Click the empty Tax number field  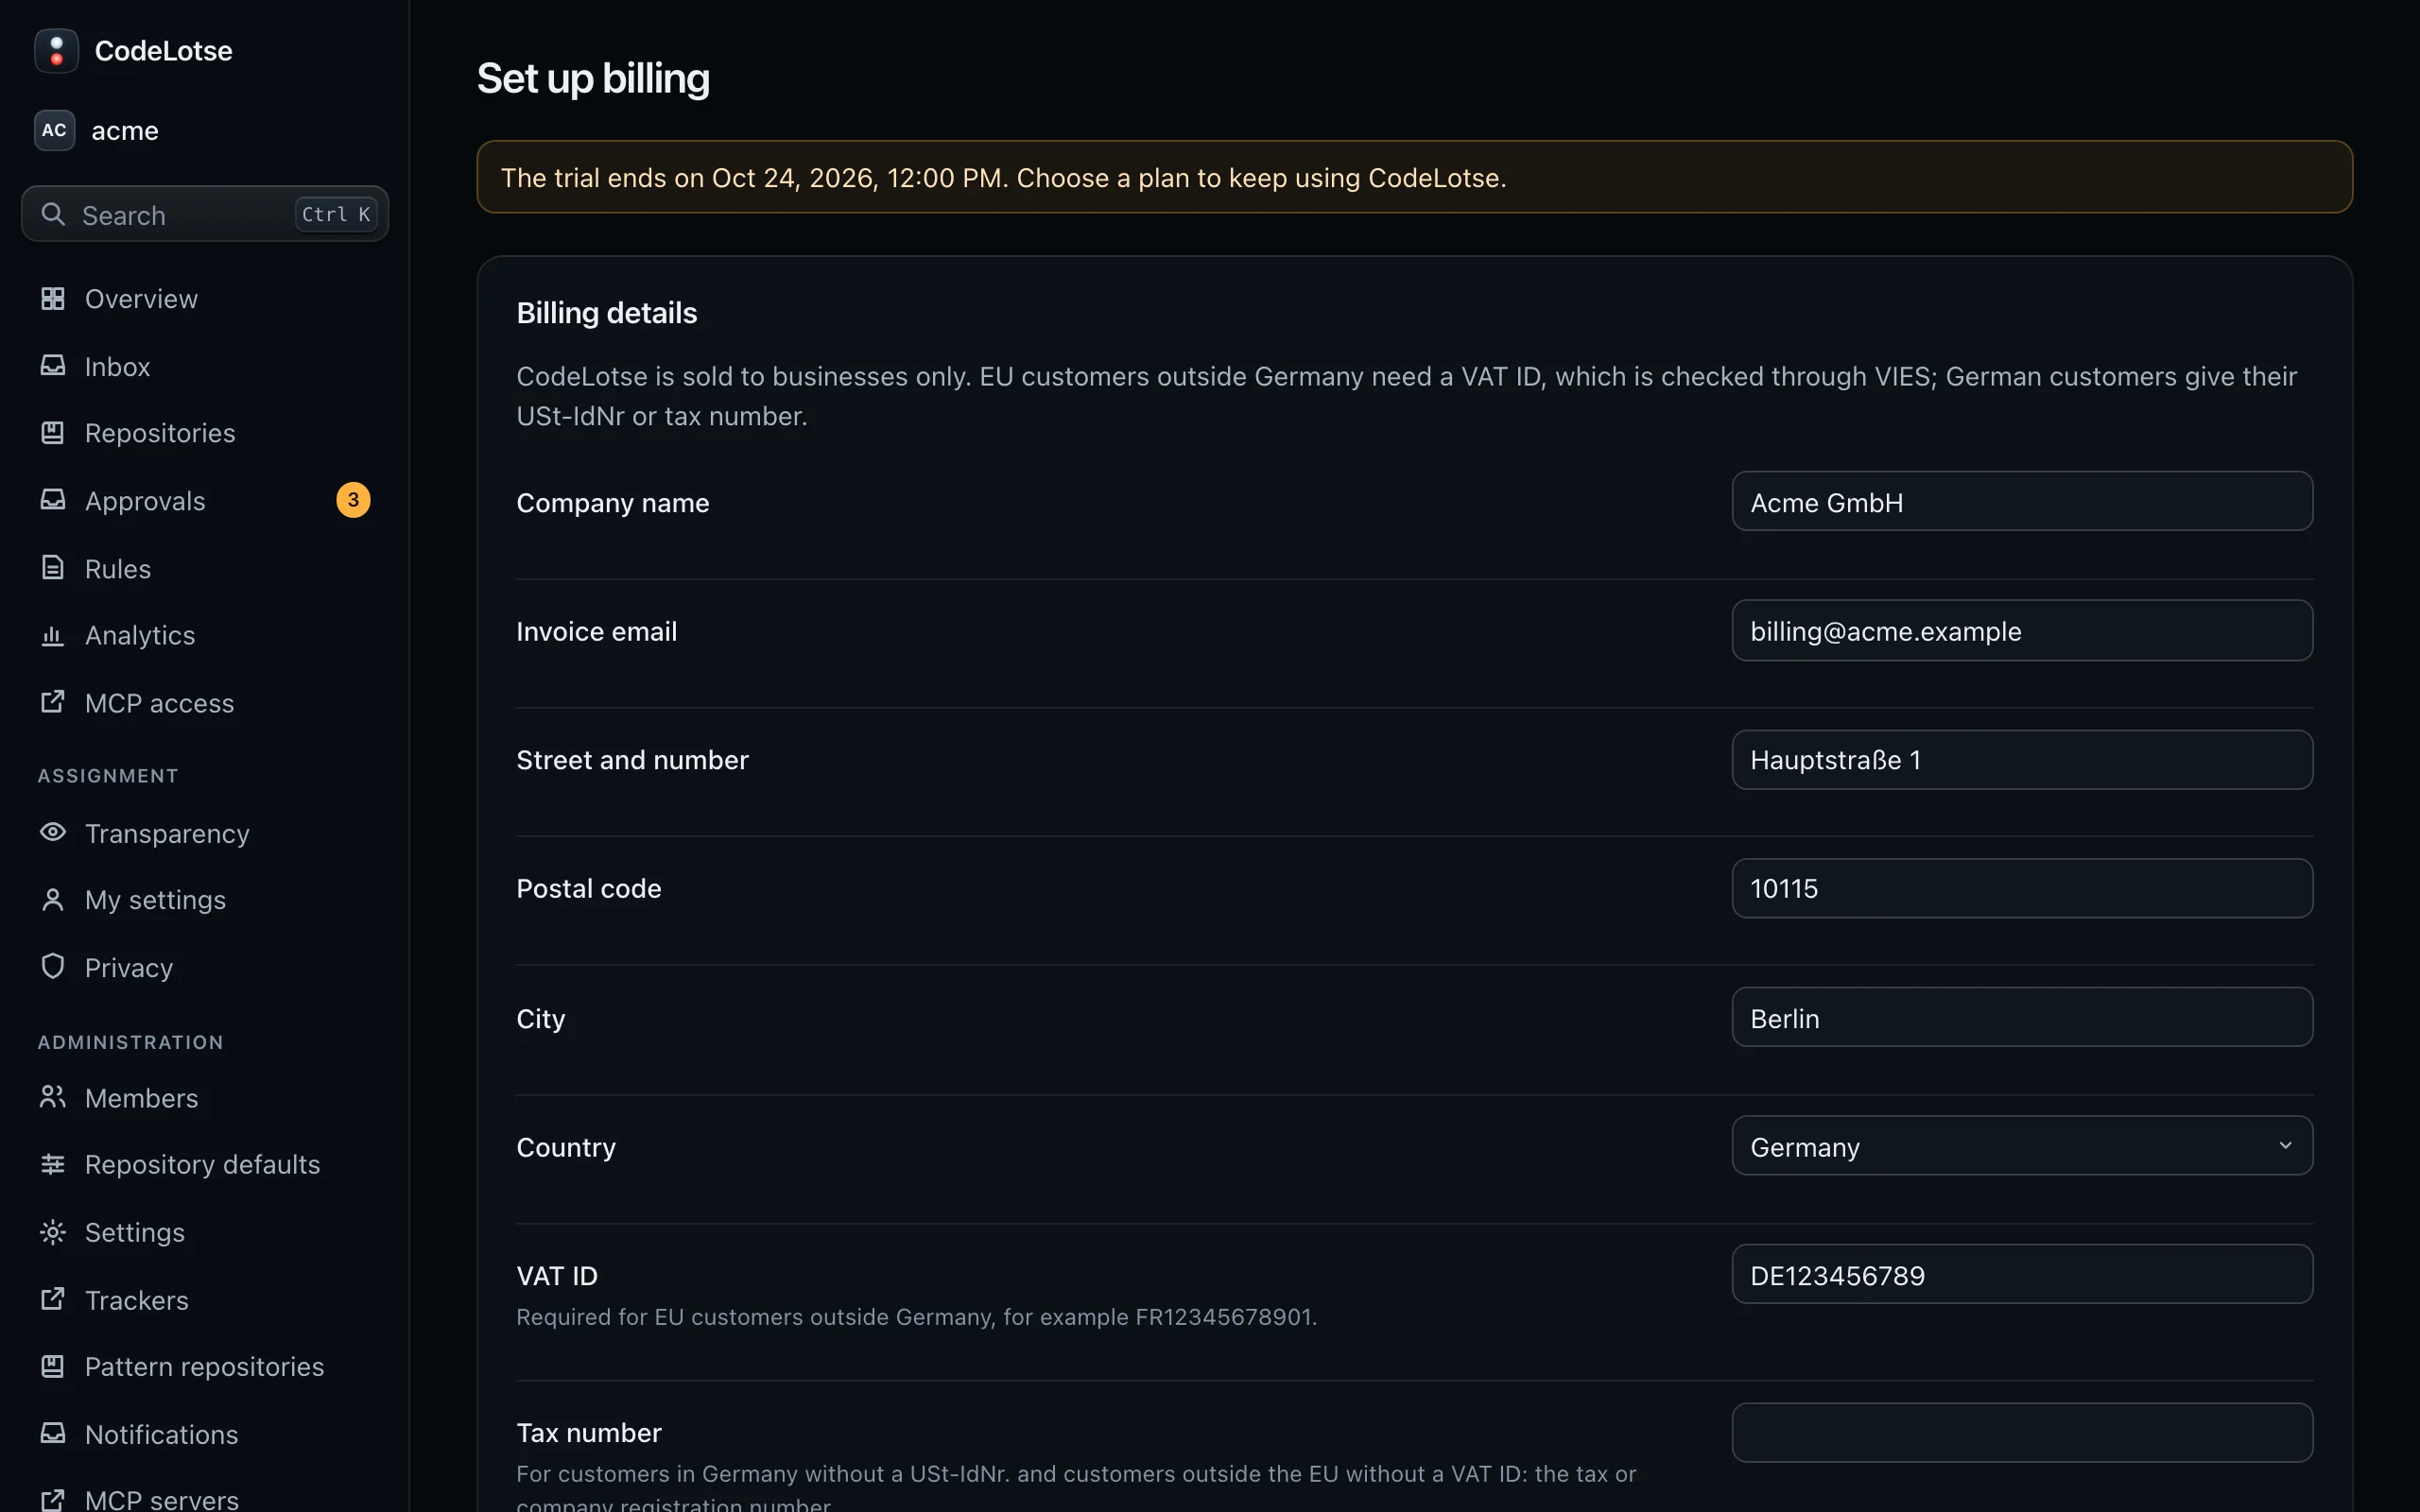click(x=2022, y=1433)
